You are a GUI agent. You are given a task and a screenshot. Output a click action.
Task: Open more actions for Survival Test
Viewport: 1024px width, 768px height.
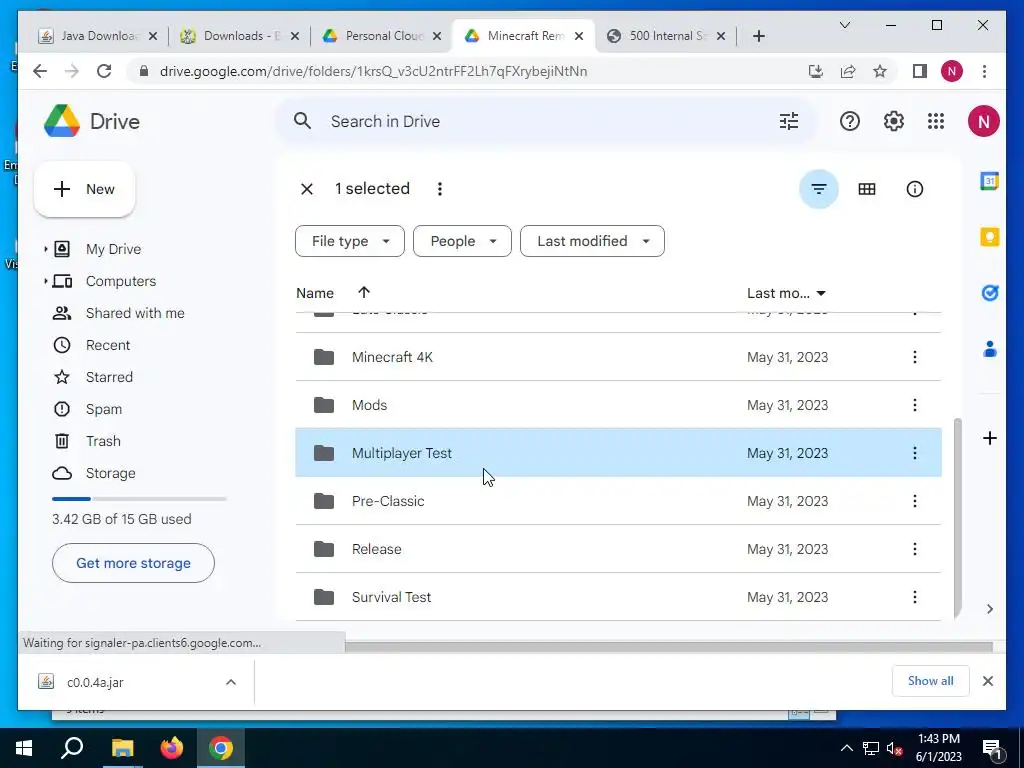coord(914,597)
